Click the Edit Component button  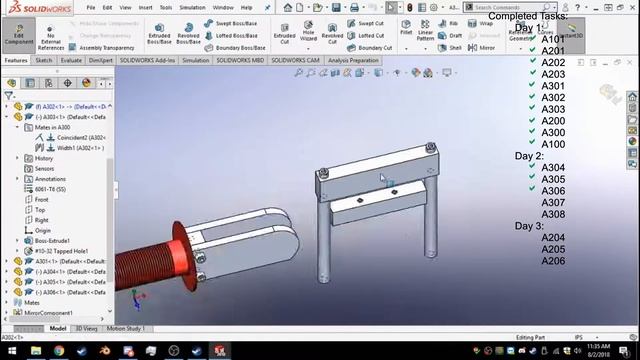[19, 35]
